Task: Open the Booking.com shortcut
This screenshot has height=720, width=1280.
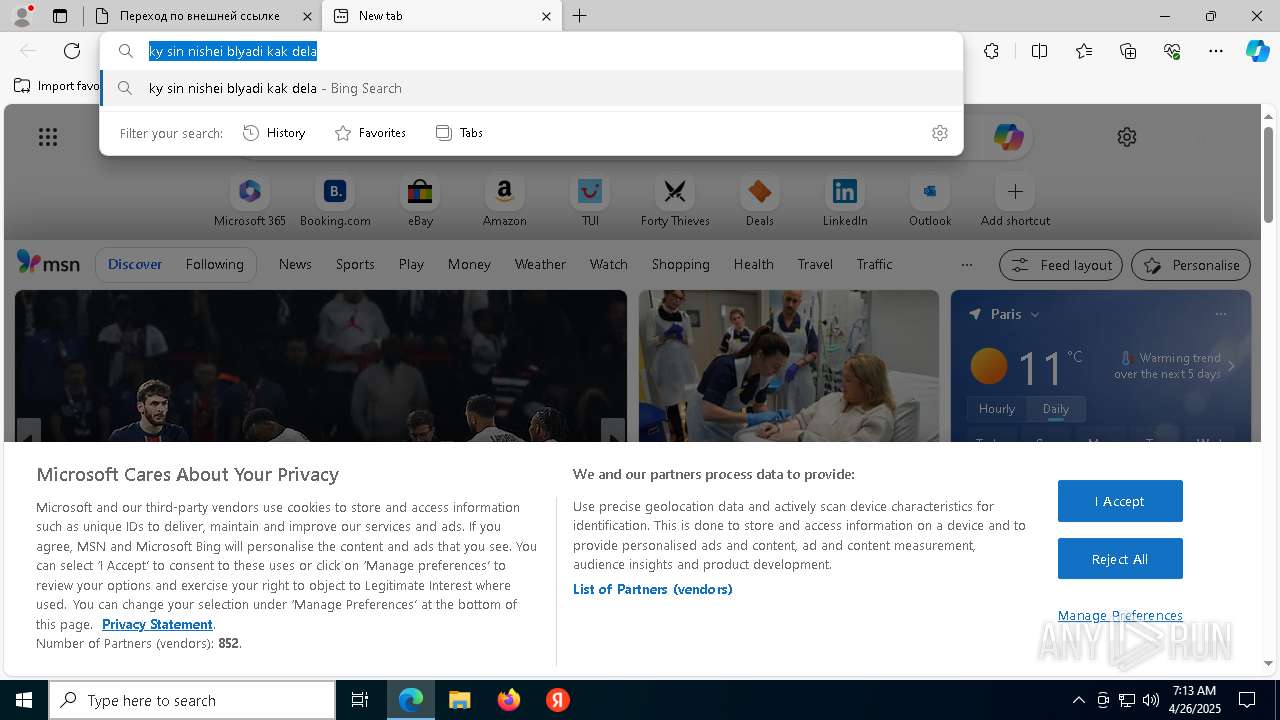Action: (335, 200)
